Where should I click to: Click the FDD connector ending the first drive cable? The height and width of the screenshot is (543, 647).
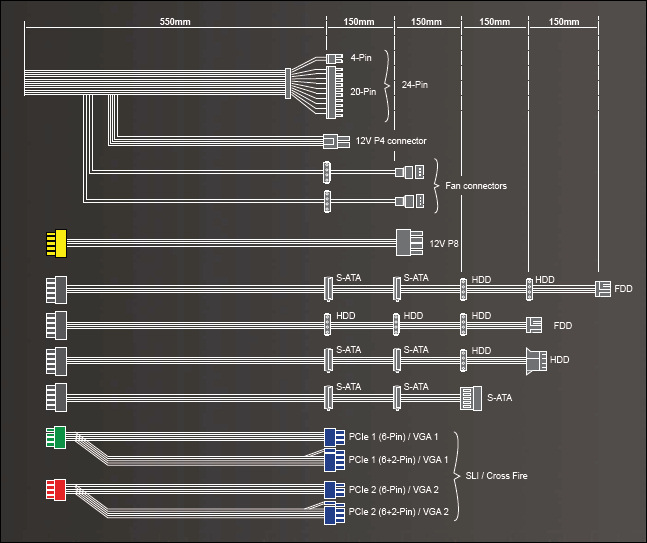pos(605,289)
